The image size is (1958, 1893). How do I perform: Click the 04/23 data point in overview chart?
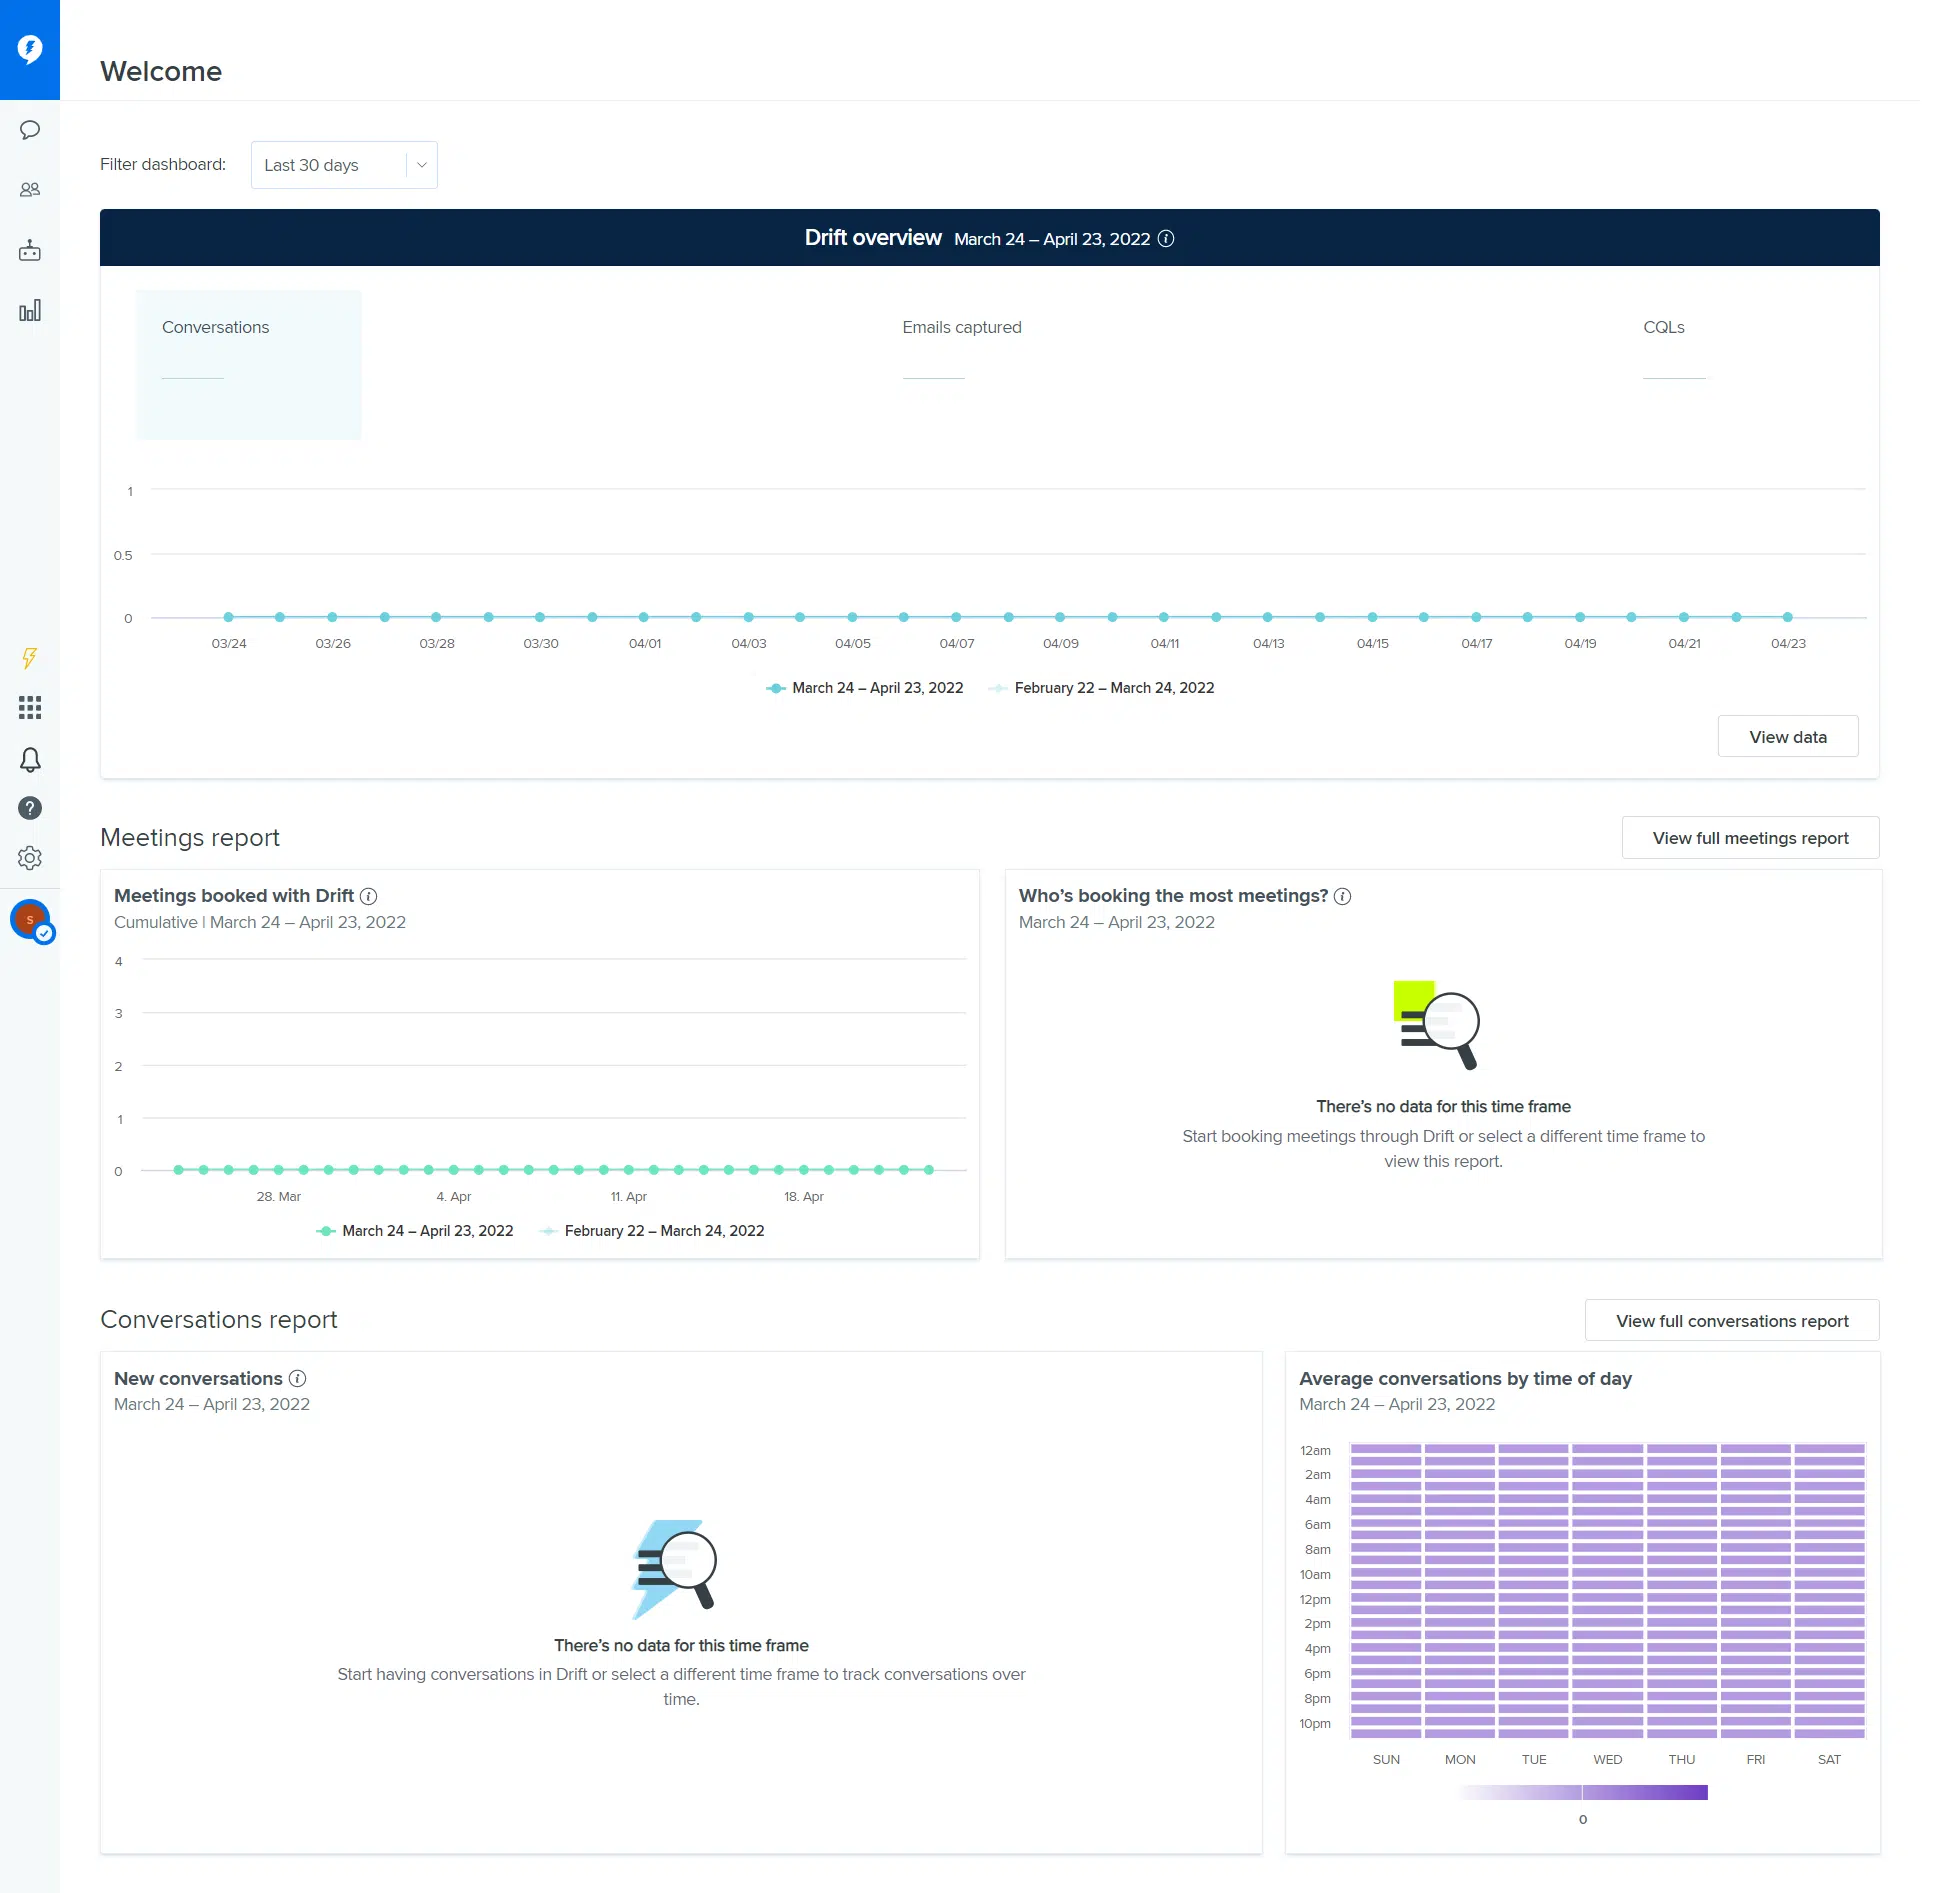[1788, 617]
